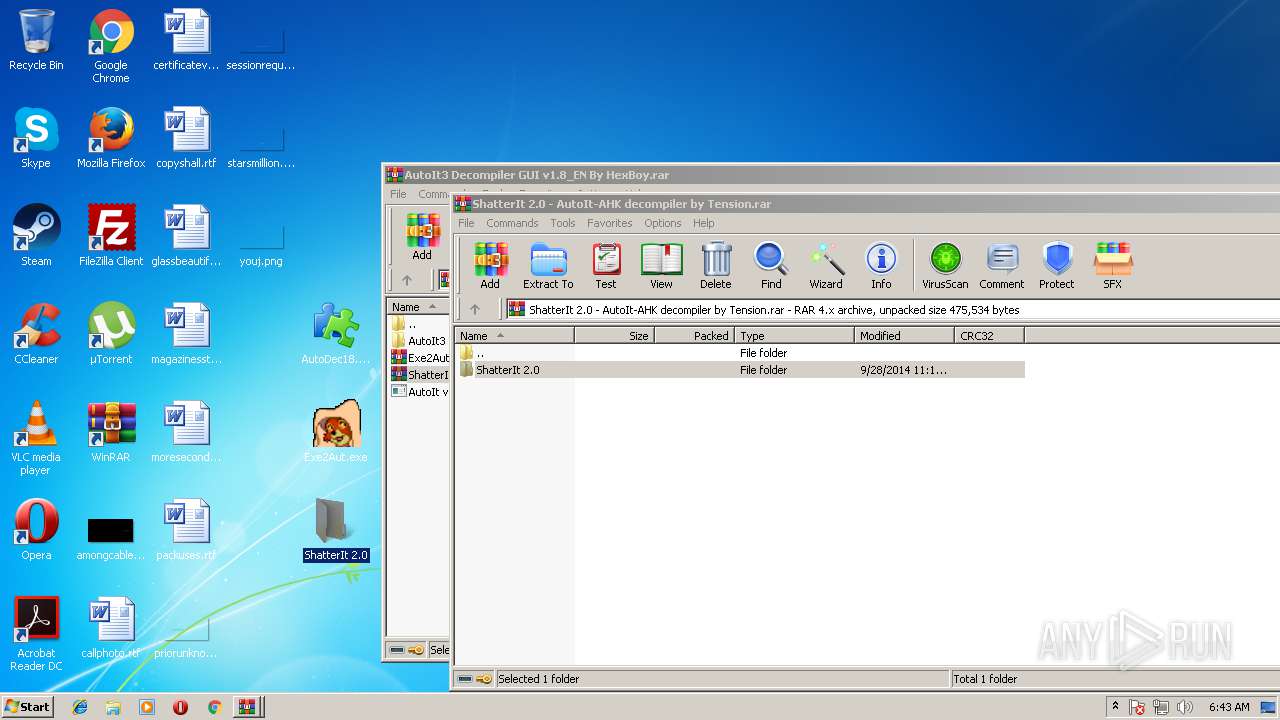Click the Test archive icon
Viewport: 1280px width, 720px height.
click(606, 266)
